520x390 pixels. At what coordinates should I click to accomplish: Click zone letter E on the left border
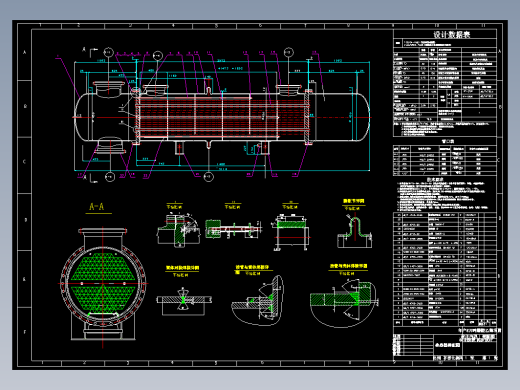(24, 279)
